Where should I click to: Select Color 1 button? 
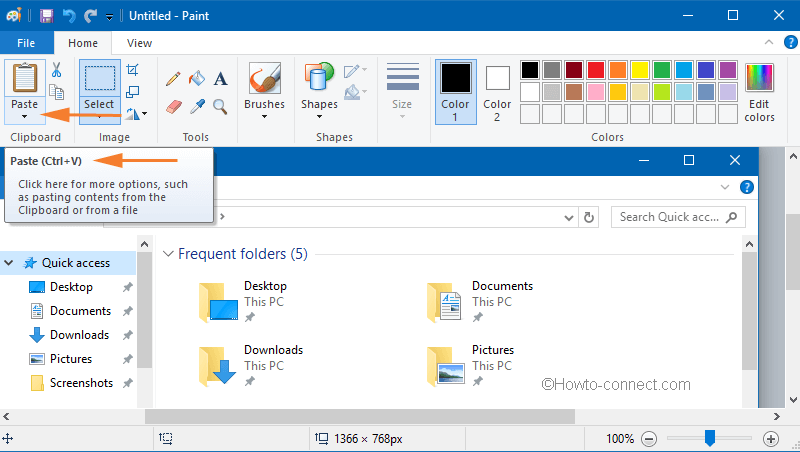click(456, 92)
